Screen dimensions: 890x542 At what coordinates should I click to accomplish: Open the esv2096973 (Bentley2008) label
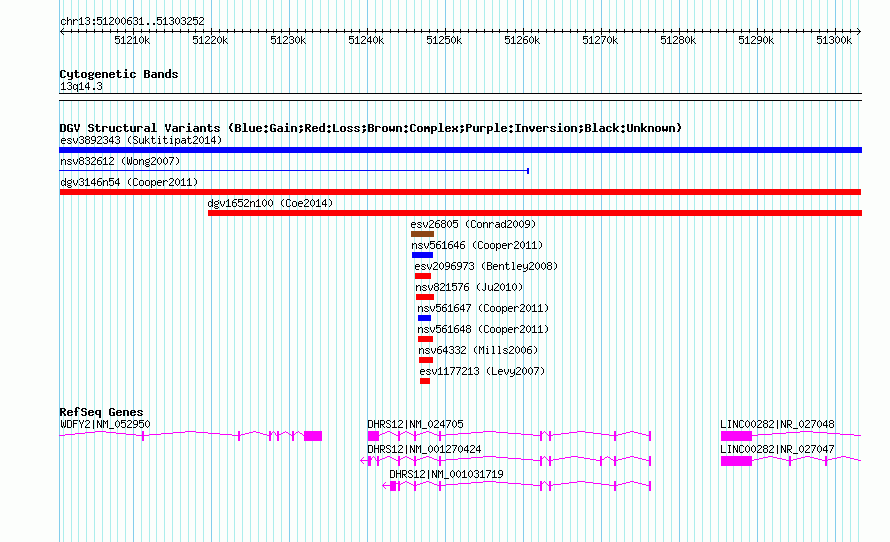[486, 266]
